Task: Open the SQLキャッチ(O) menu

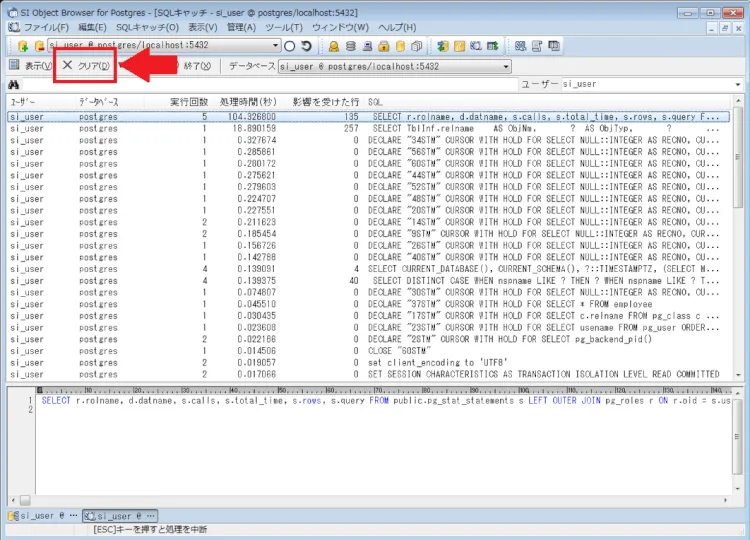Action: pyautogui.click(x=147, y=27)
